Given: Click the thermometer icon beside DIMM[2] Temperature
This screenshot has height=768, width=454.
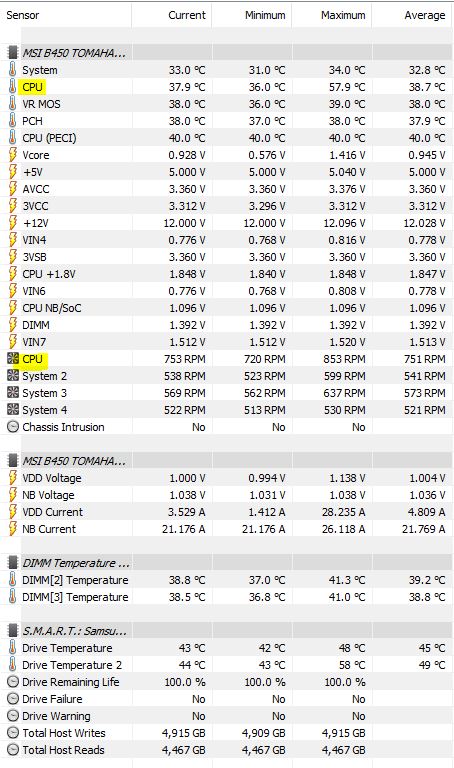Looking at the screenshot, I should point(13,580).
